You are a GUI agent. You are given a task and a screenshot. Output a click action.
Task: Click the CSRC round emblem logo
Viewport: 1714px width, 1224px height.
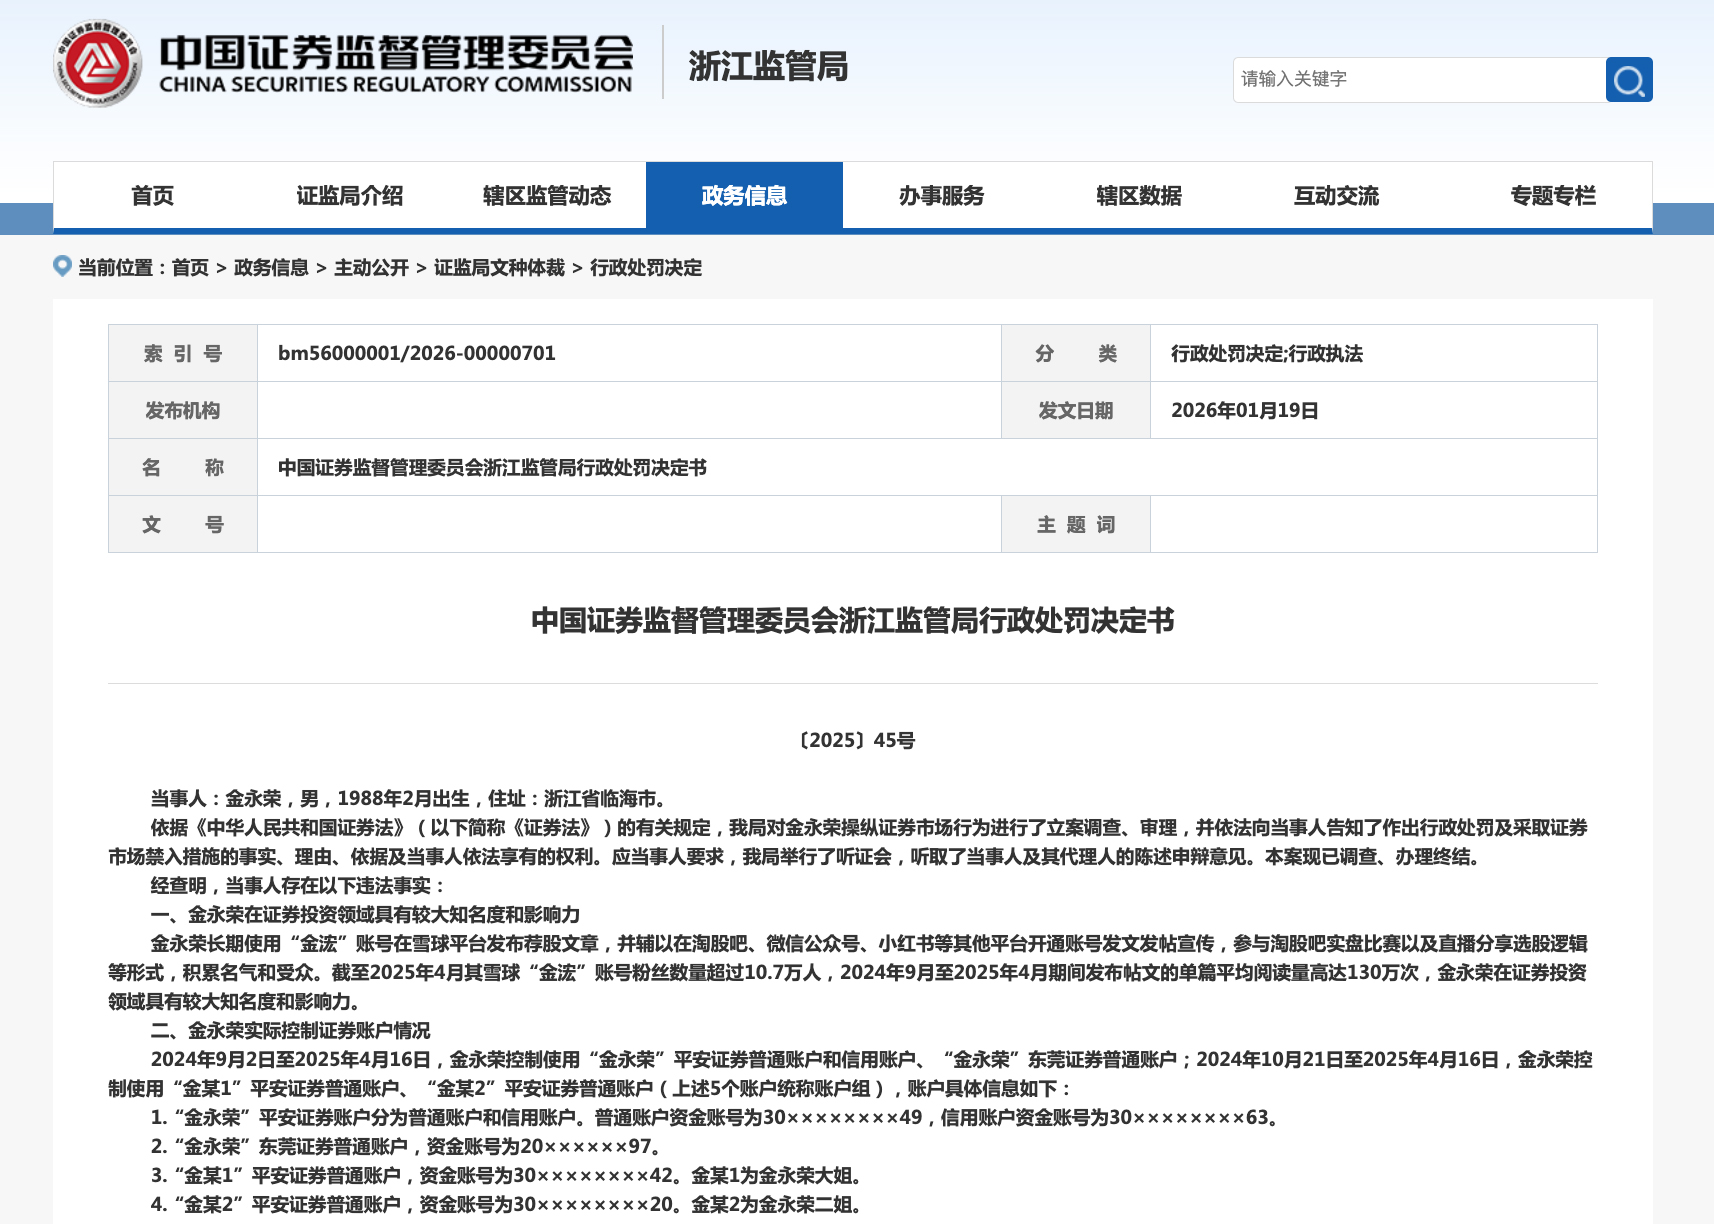pyautogui.click(x=97, y=64)
